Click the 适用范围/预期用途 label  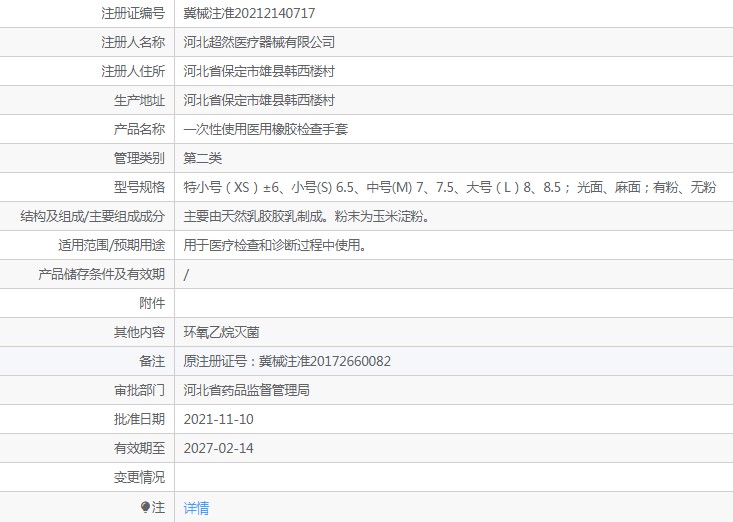tap(112, 245)
